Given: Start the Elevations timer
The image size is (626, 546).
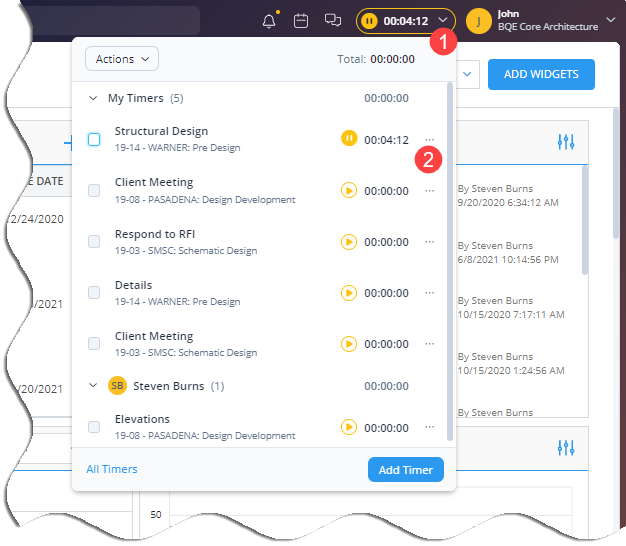Looking at the screenshot, I should 349,427.
